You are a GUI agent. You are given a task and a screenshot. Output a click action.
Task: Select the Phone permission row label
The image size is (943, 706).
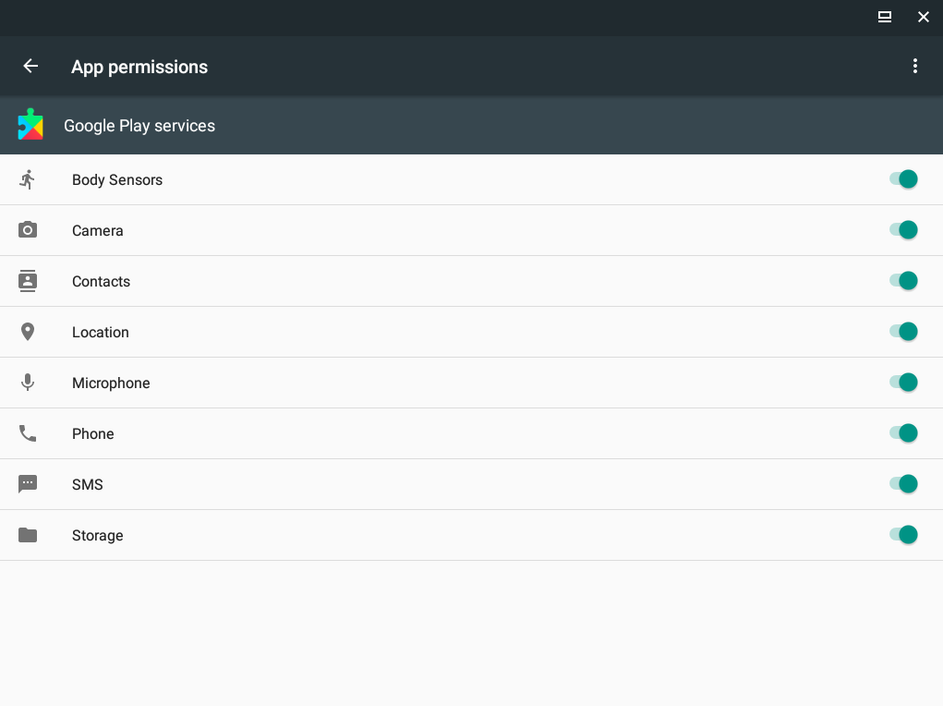tap(93, 434)
